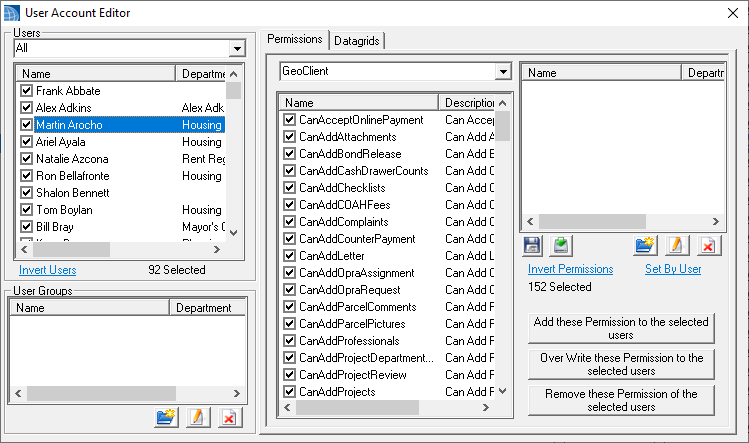Uncheck the CanAddProjects permission checkbox

pyautogui.click(x=289, y=391)
